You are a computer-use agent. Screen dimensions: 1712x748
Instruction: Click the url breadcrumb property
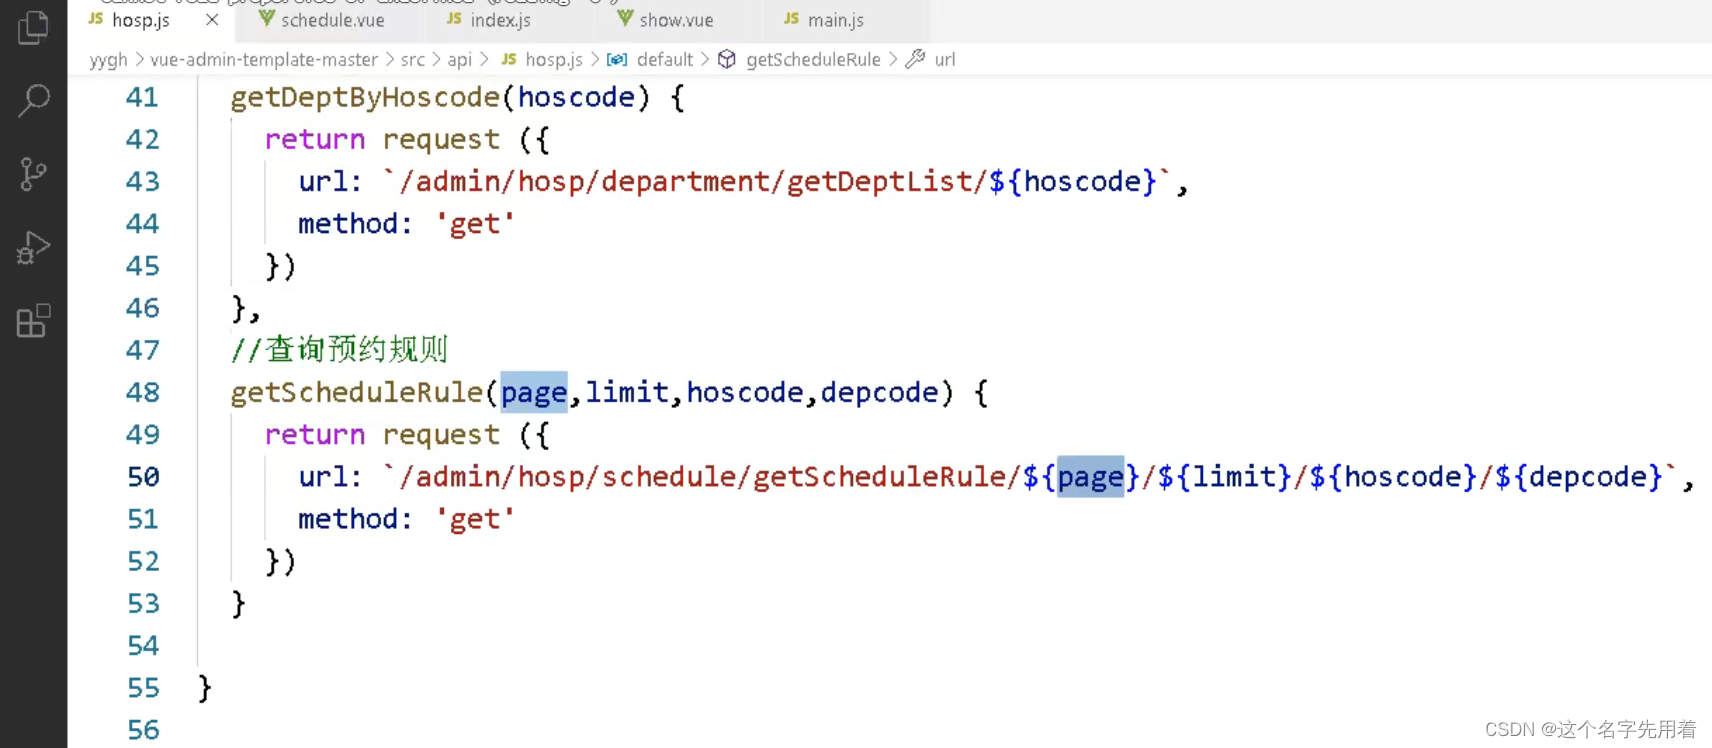(945, 60)
